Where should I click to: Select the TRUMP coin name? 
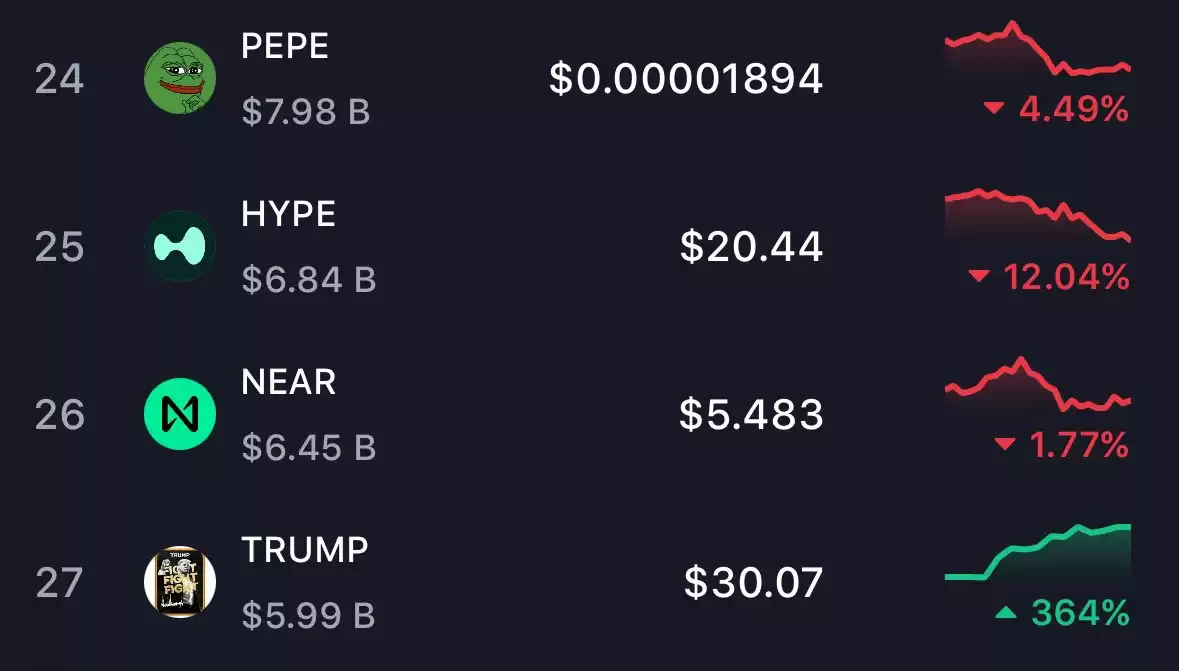[x=305, y=550]
